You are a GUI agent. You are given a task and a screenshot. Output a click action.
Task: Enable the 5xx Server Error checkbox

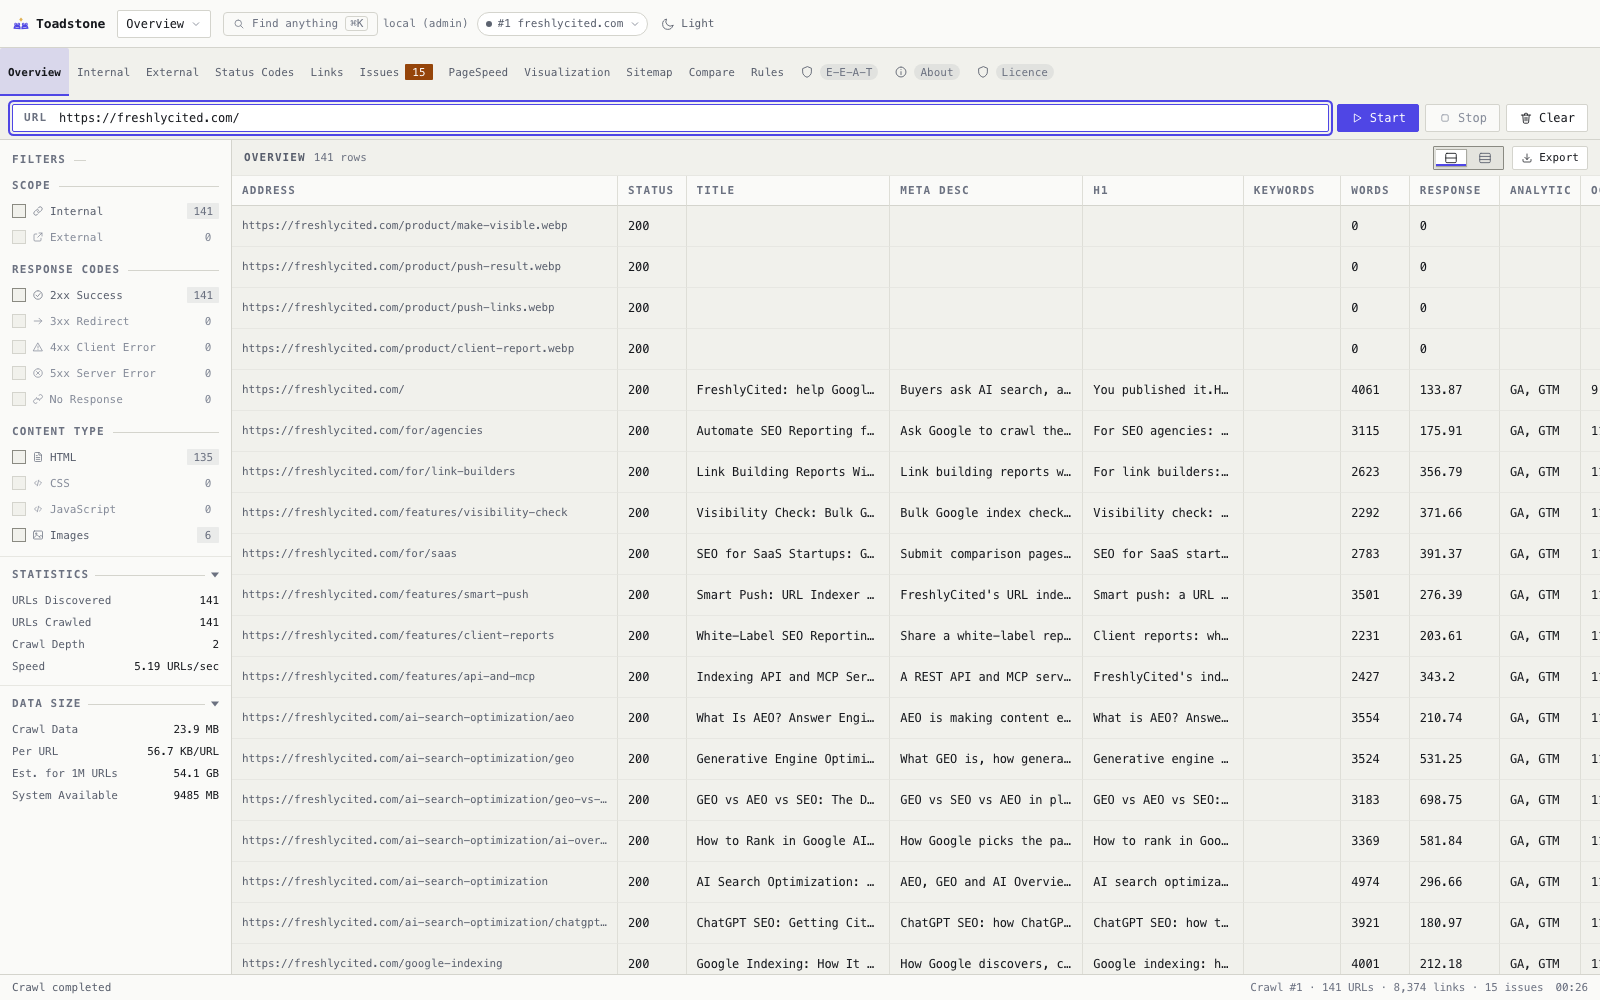pos(19,373)
